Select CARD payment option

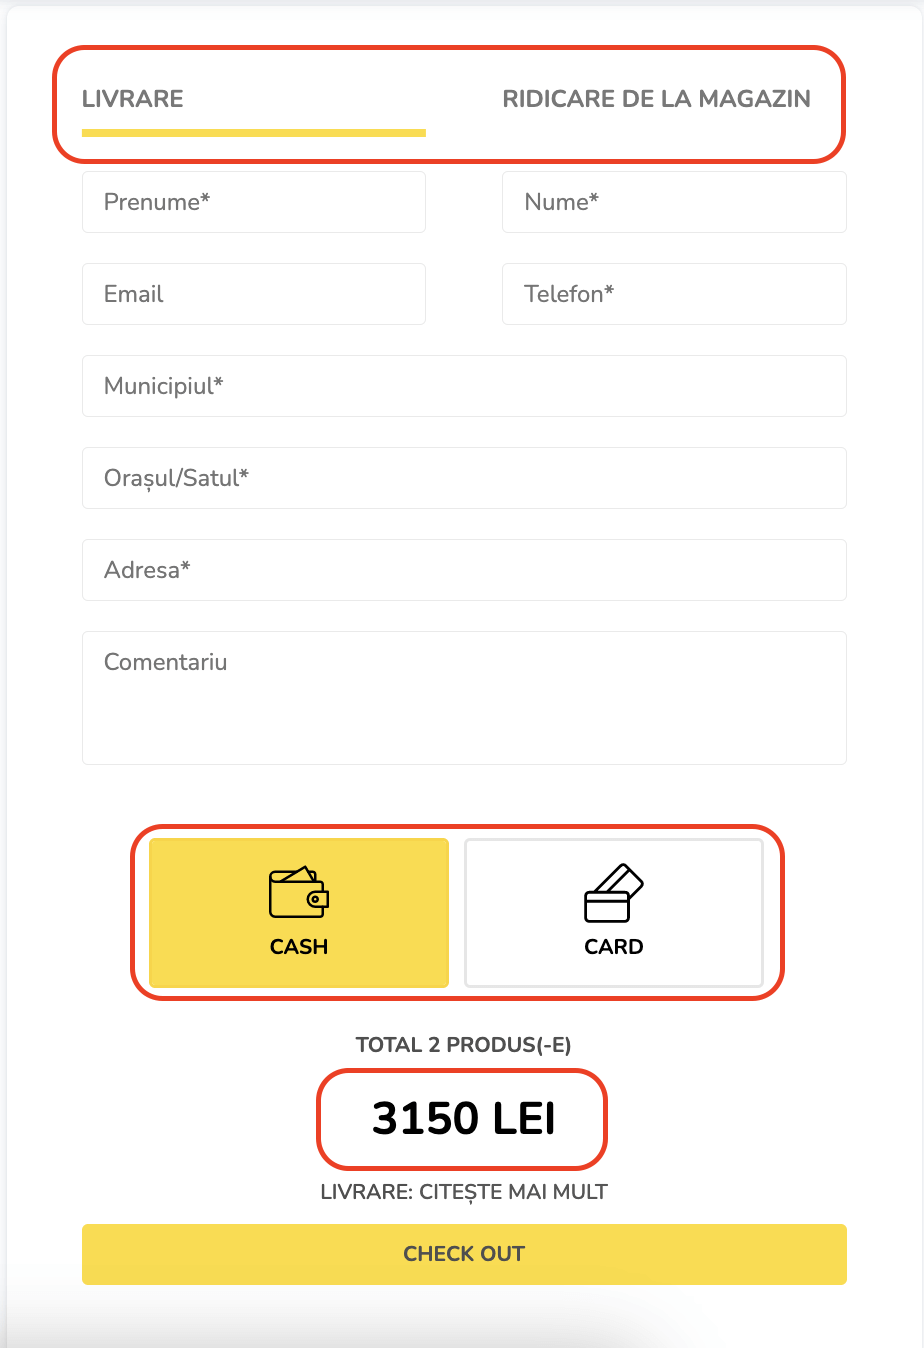click(x=614, y=913)
